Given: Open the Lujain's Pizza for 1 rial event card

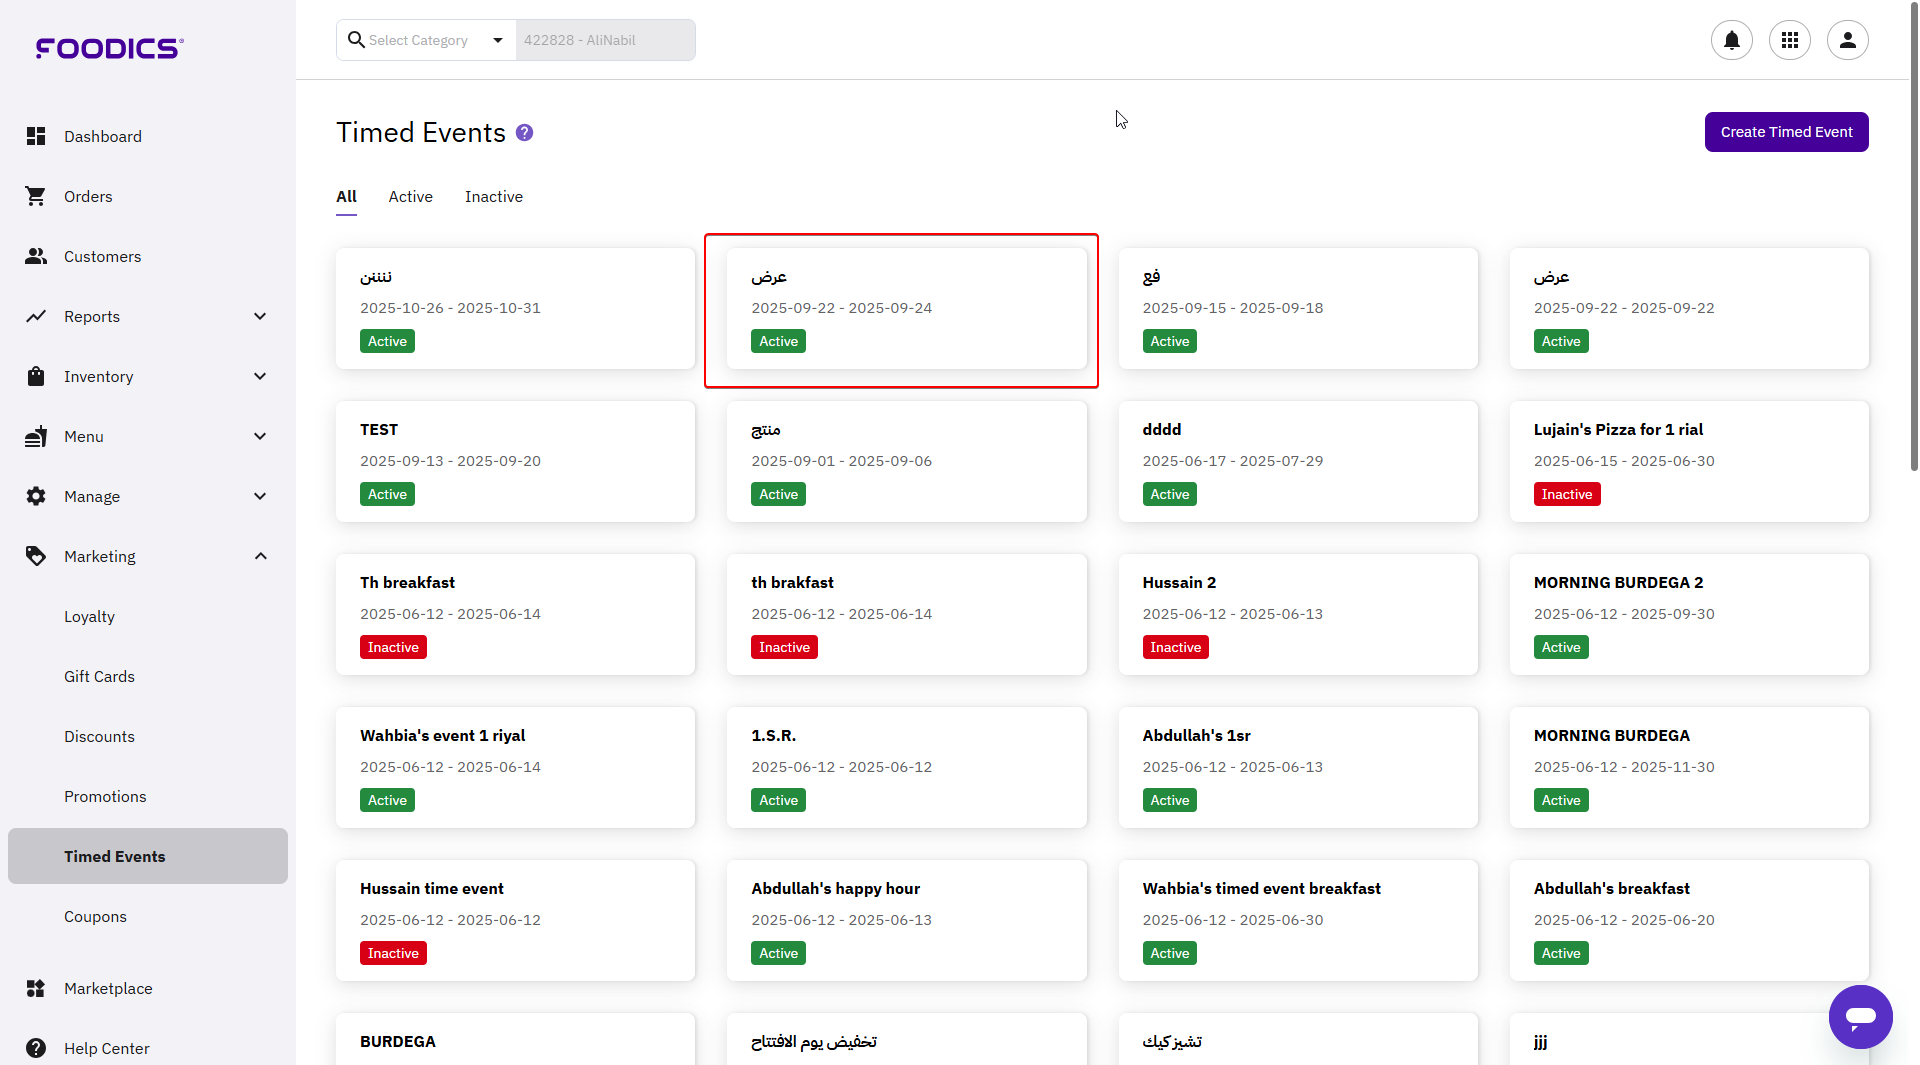Looking at the screenshot, I should click(x=1688, y=461).
